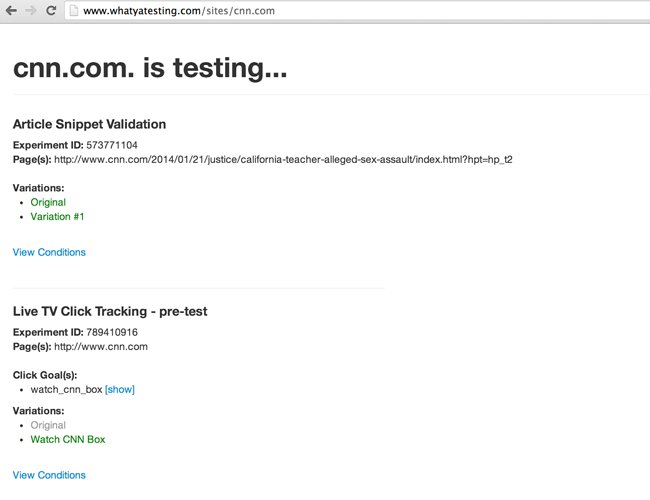Click experiment ID 573771104
650x500 pixels.
(x=112, y=145)
